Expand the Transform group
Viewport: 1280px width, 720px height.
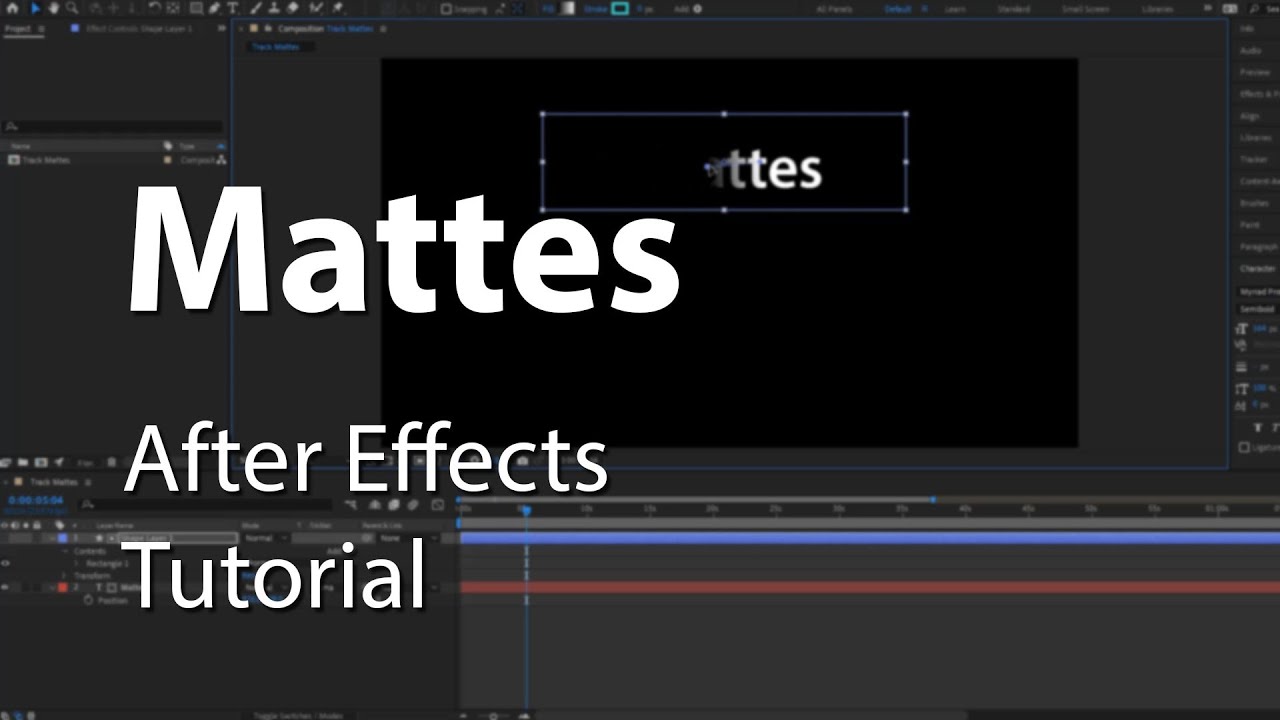[x=64, y=576]
